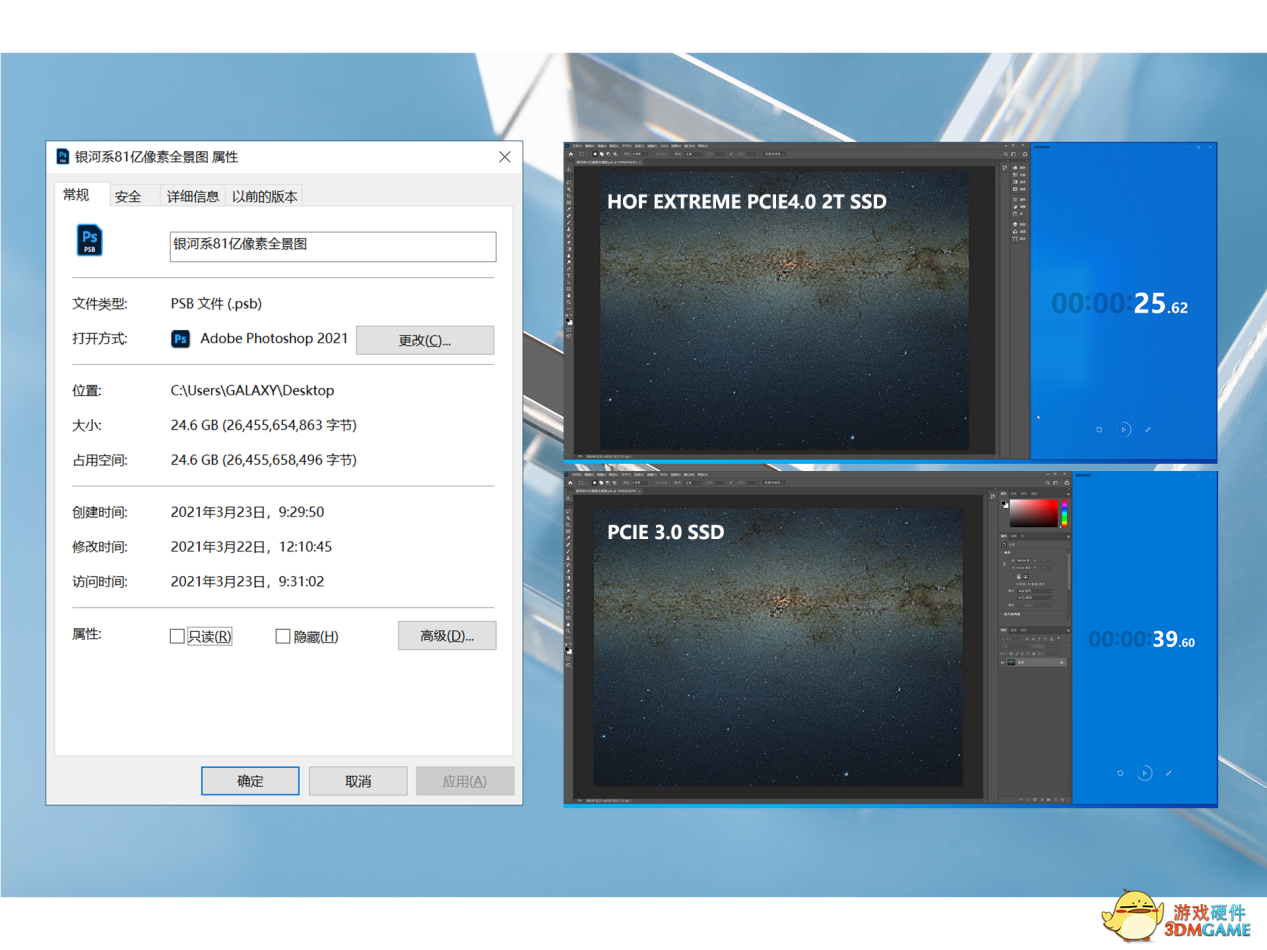This screenshot has width=1267, height=950.
Task: Click the large PSB file icon
Action: (x=90, y=240)
